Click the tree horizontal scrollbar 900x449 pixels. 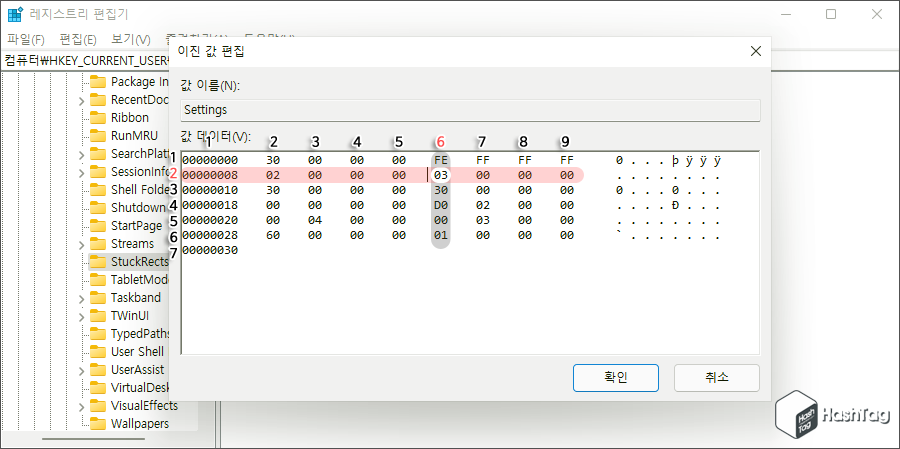coord(92,439)
